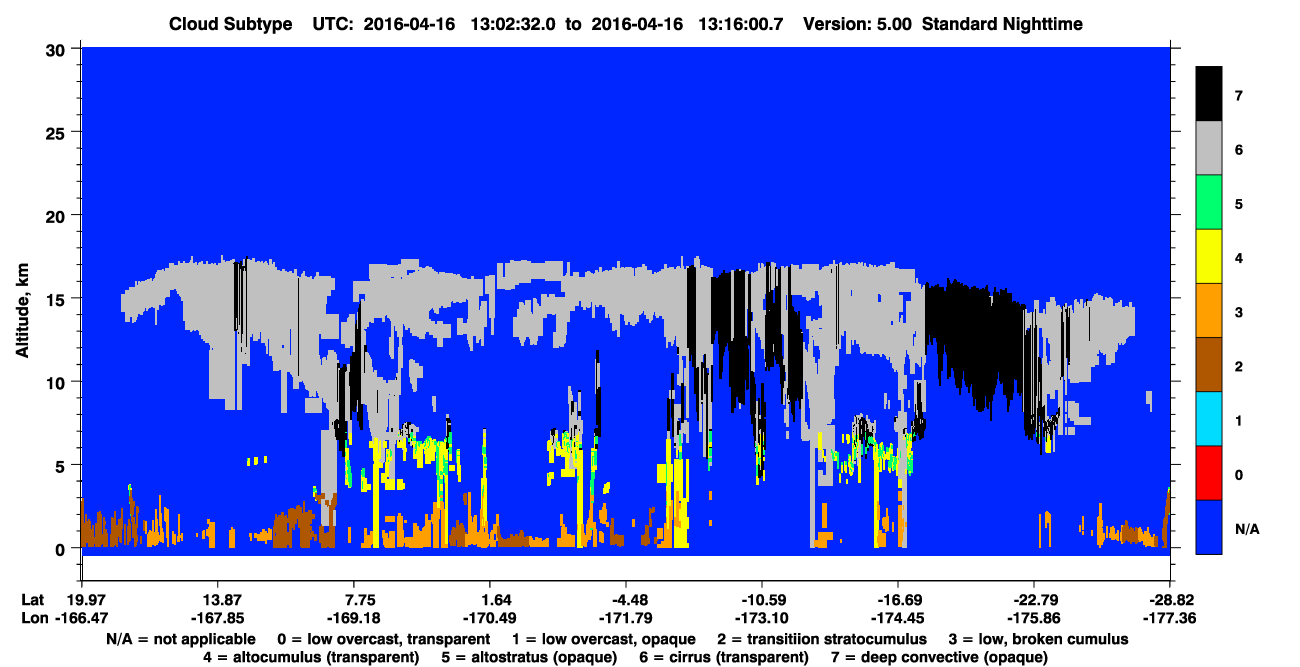Click longitude value -174.45
The image size is (1300, 667).
point(898,618)
